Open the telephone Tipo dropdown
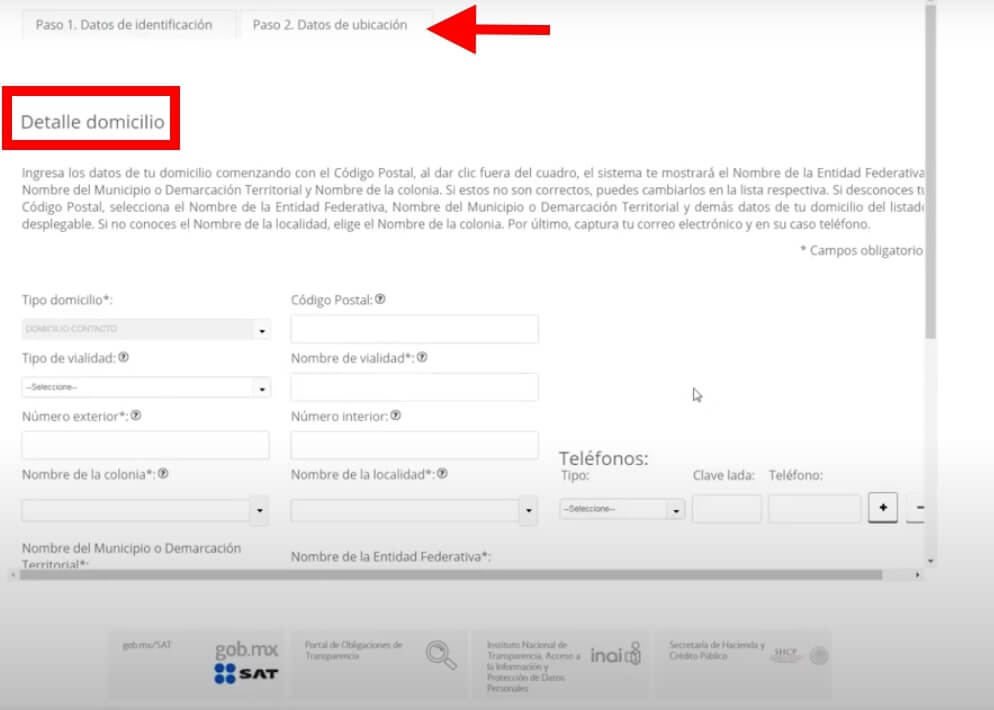This screenshot has height=710, width=994. (676, 510)
